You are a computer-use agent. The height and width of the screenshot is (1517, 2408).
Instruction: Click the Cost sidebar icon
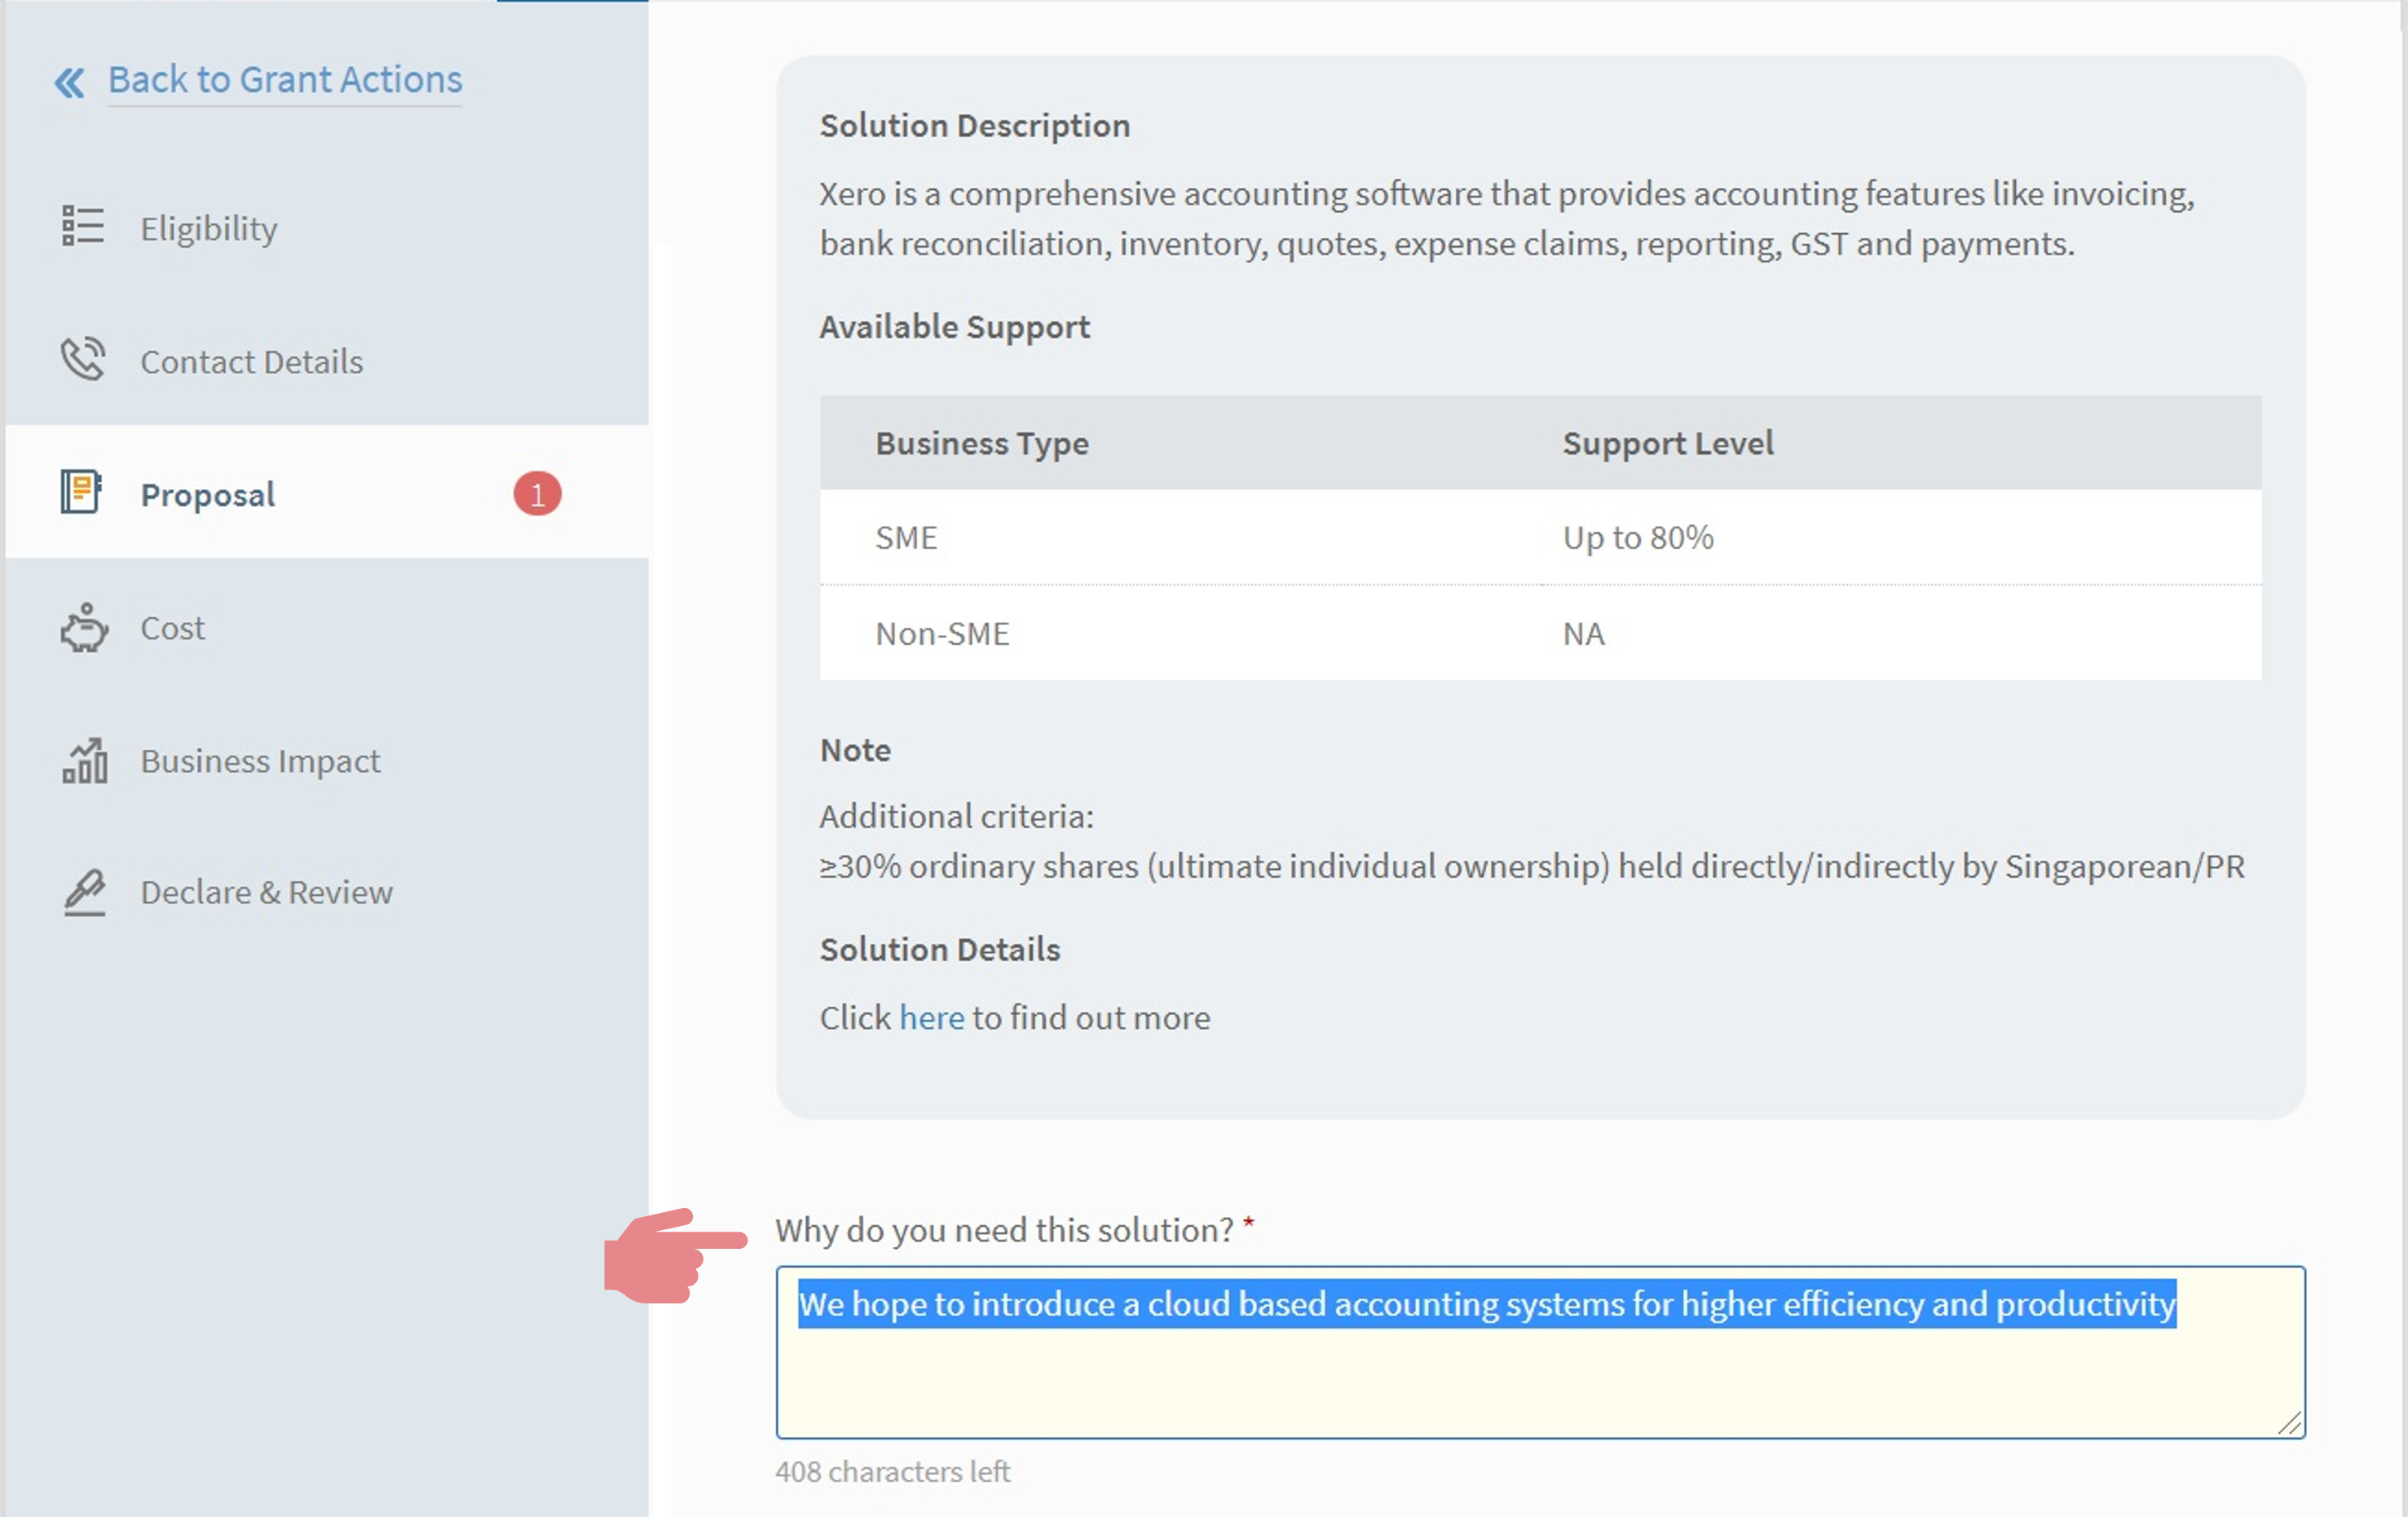pos(86,628)
